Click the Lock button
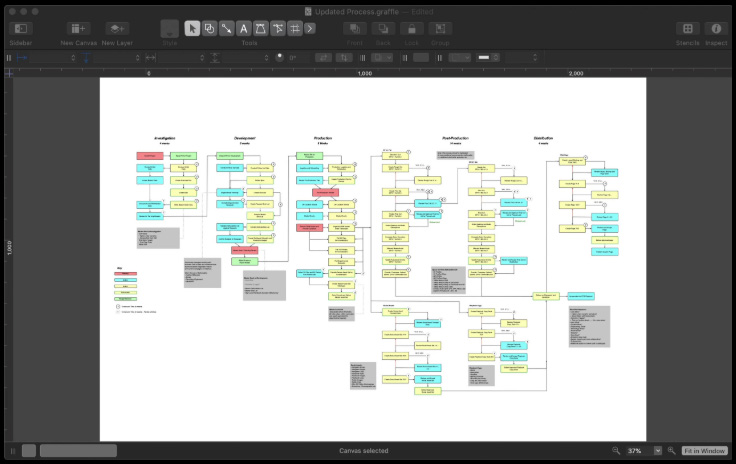 (412, 29)
